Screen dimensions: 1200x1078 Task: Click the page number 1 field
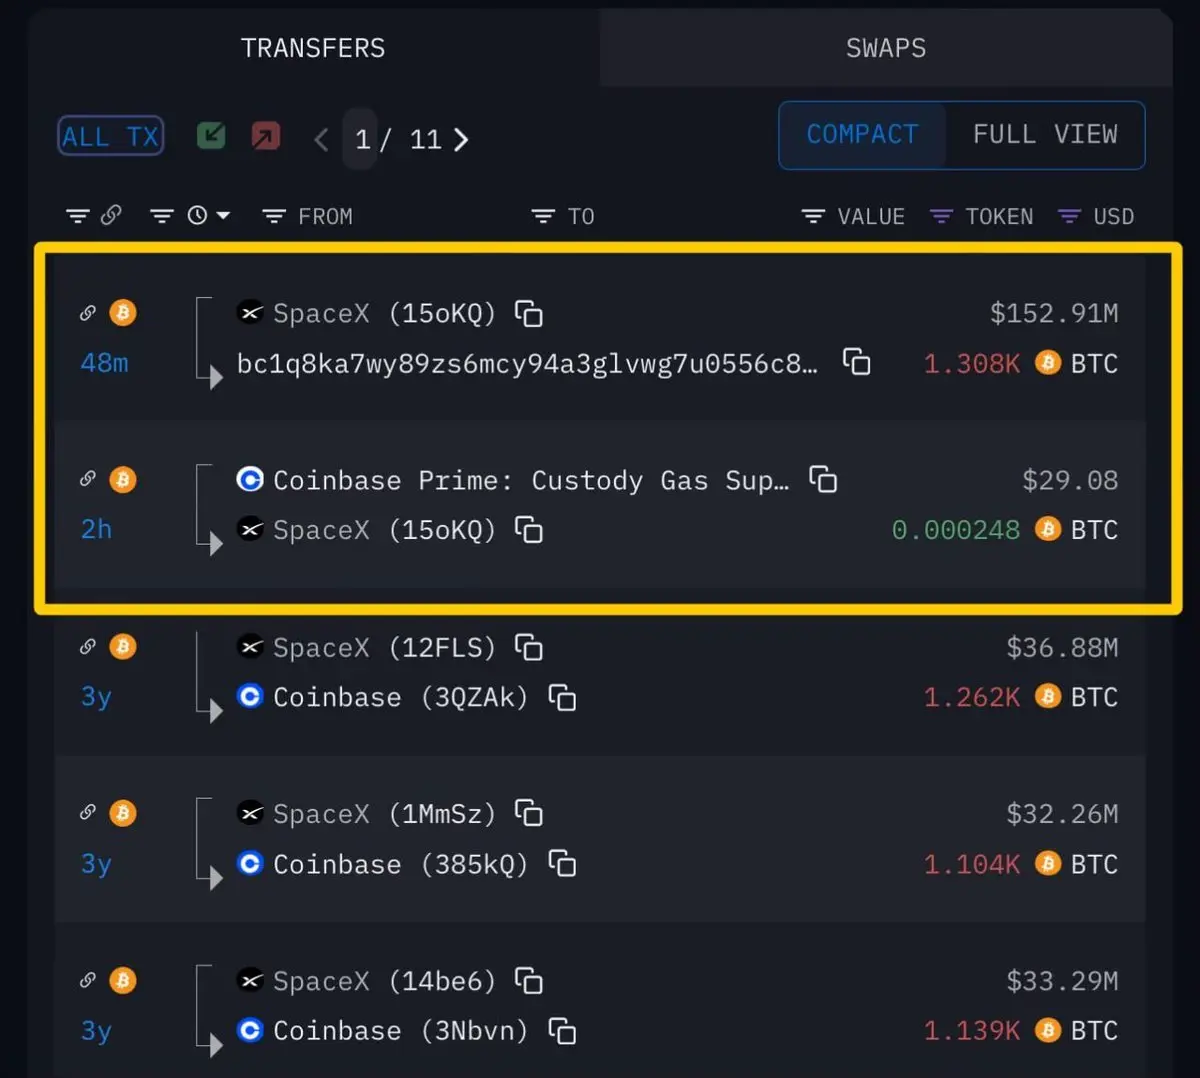click(x=361, y=139)
